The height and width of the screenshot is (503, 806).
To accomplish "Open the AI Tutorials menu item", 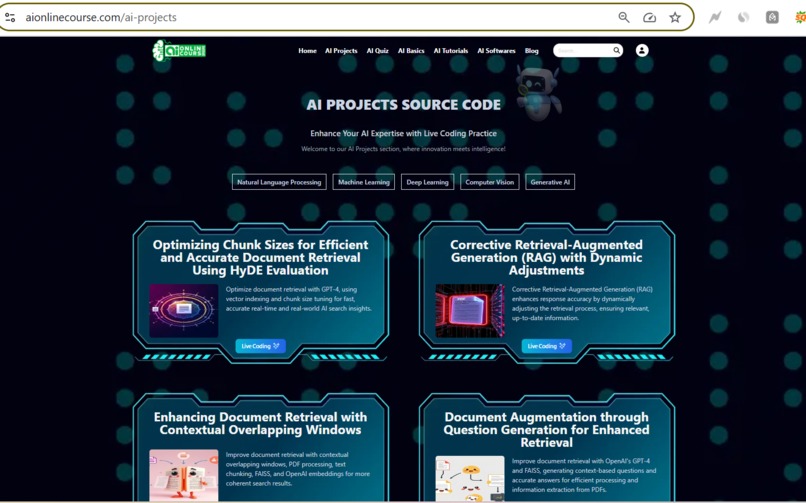I will coord(451,50).
